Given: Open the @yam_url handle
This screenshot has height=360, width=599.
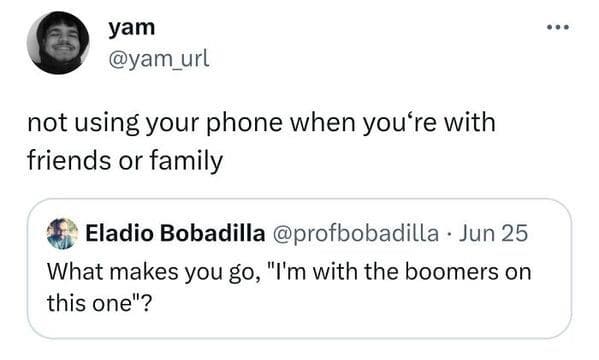Looking at the screenshot, I should coord(159,59).
